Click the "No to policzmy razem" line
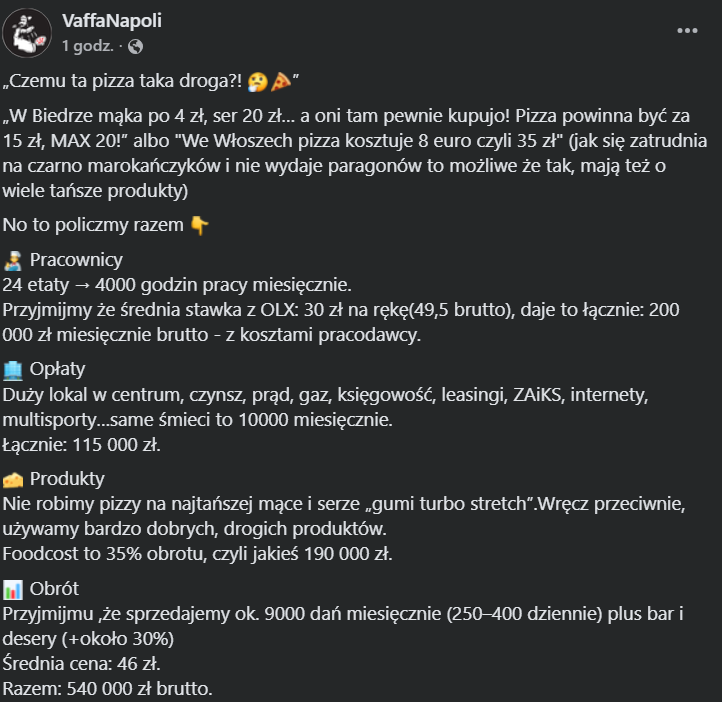The height and width of the screenshot is (702, 722). point(94,225)
